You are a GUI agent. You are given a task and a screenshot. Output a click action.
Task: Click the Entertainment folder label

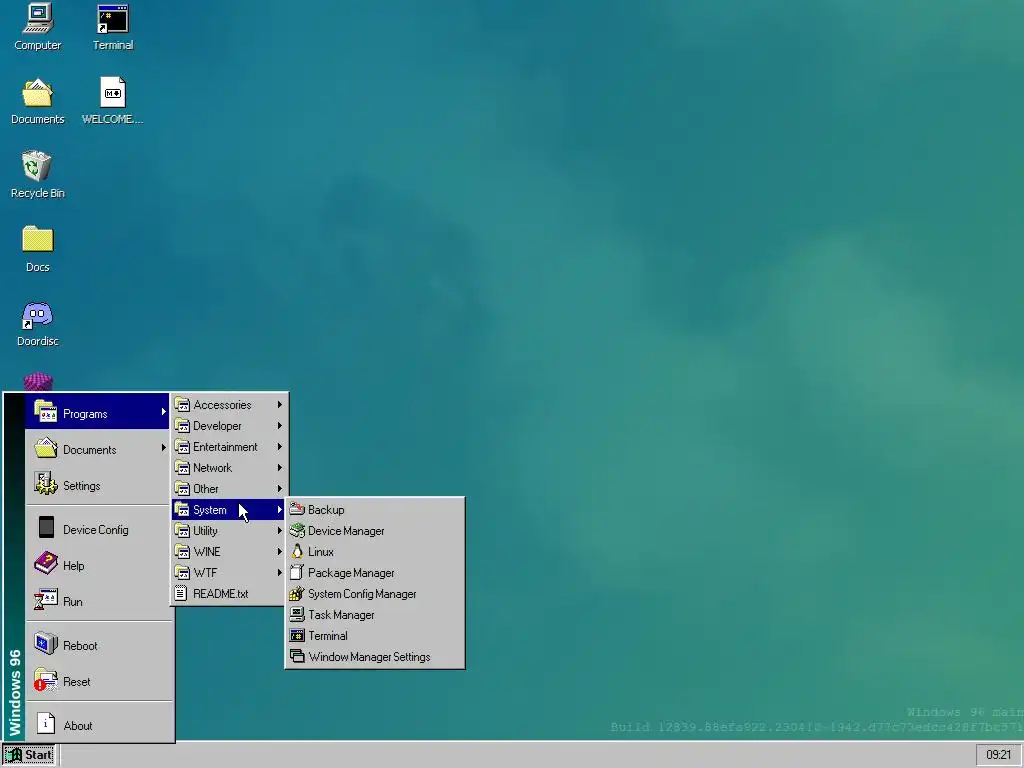click(x=225, y=447)
